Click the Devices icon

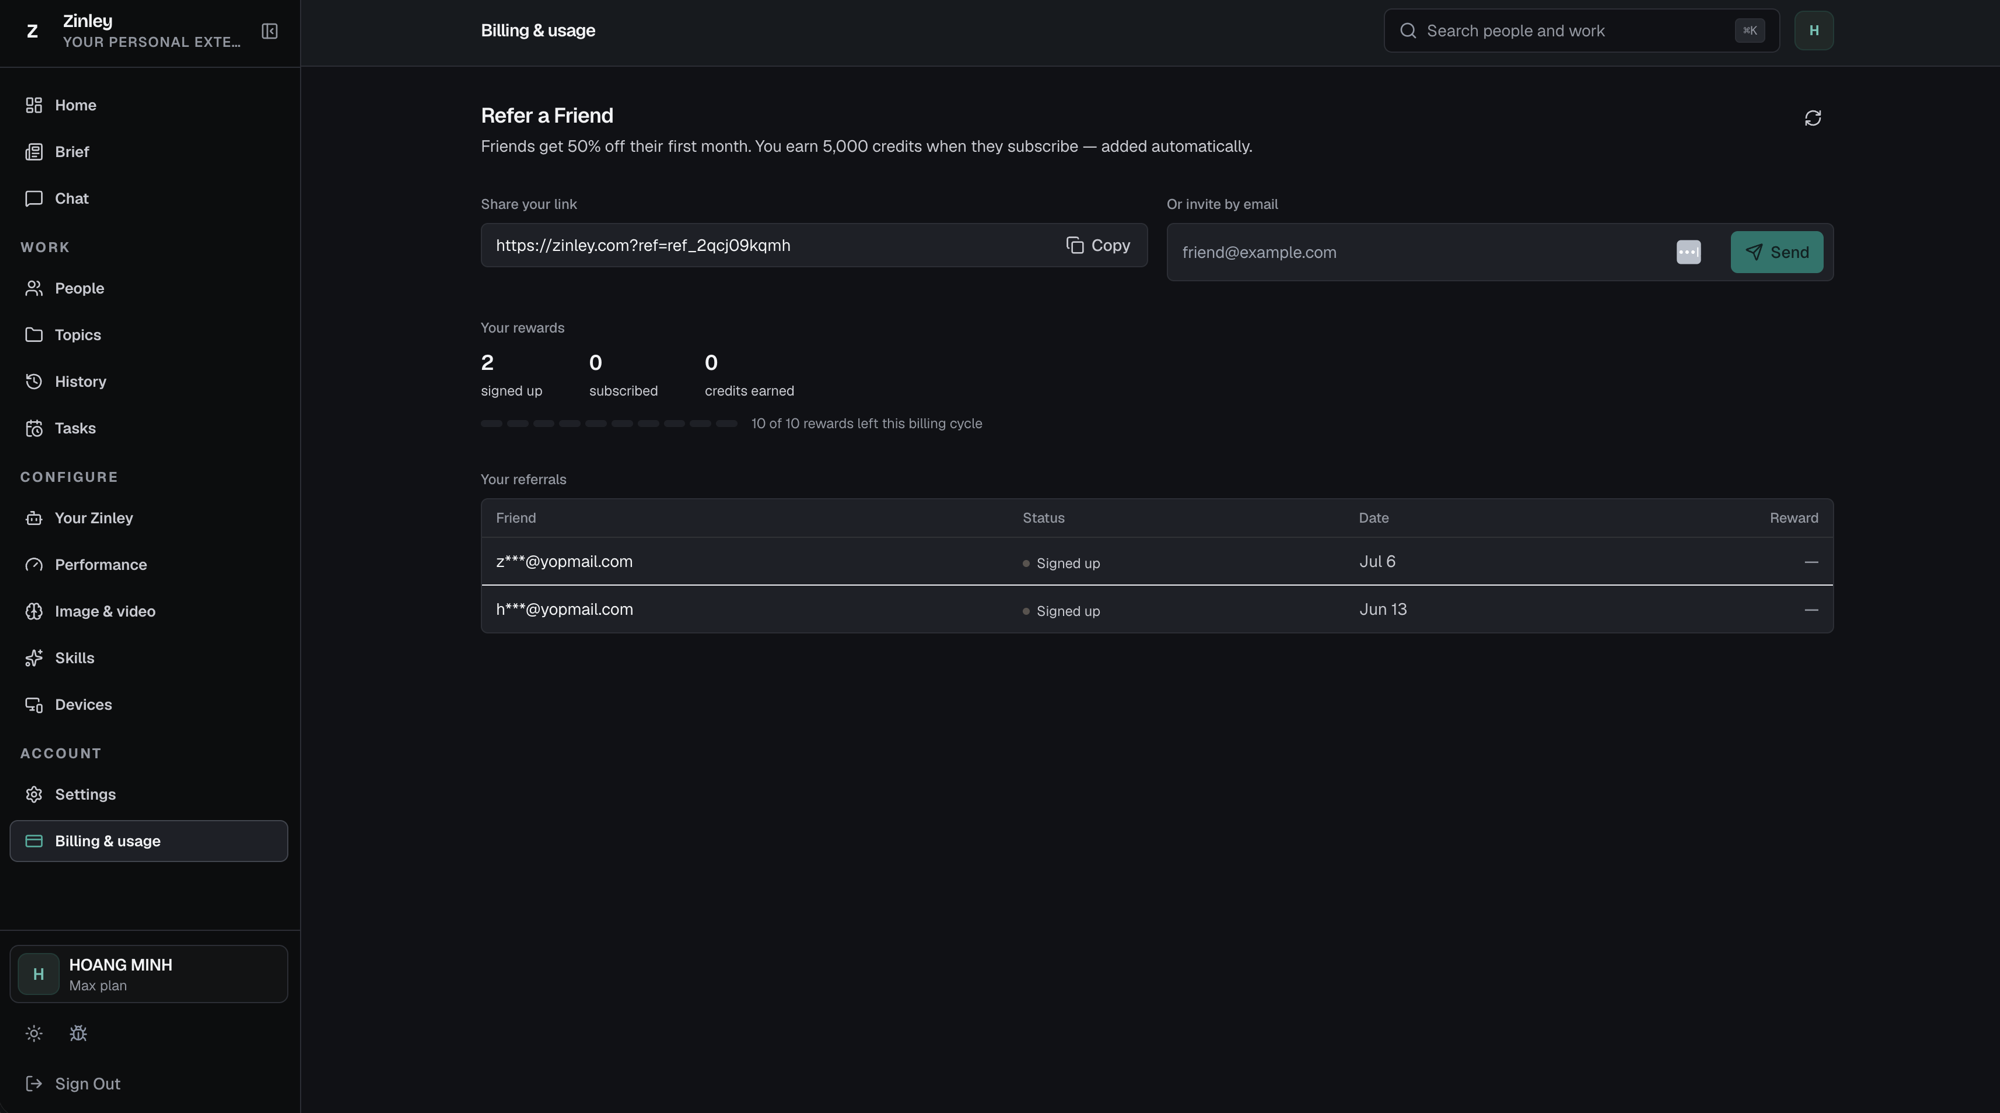tap(34, 705)
